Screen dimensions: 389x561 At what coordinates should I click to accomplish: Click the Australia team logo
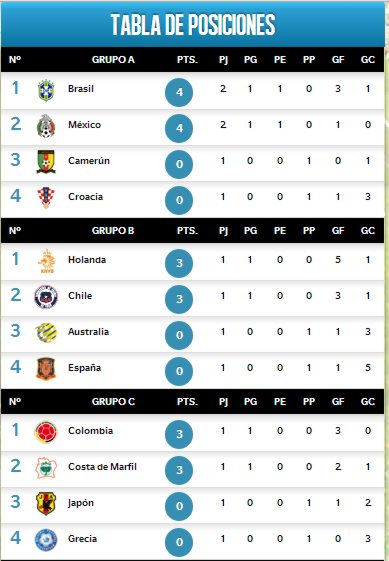[47, 332]
